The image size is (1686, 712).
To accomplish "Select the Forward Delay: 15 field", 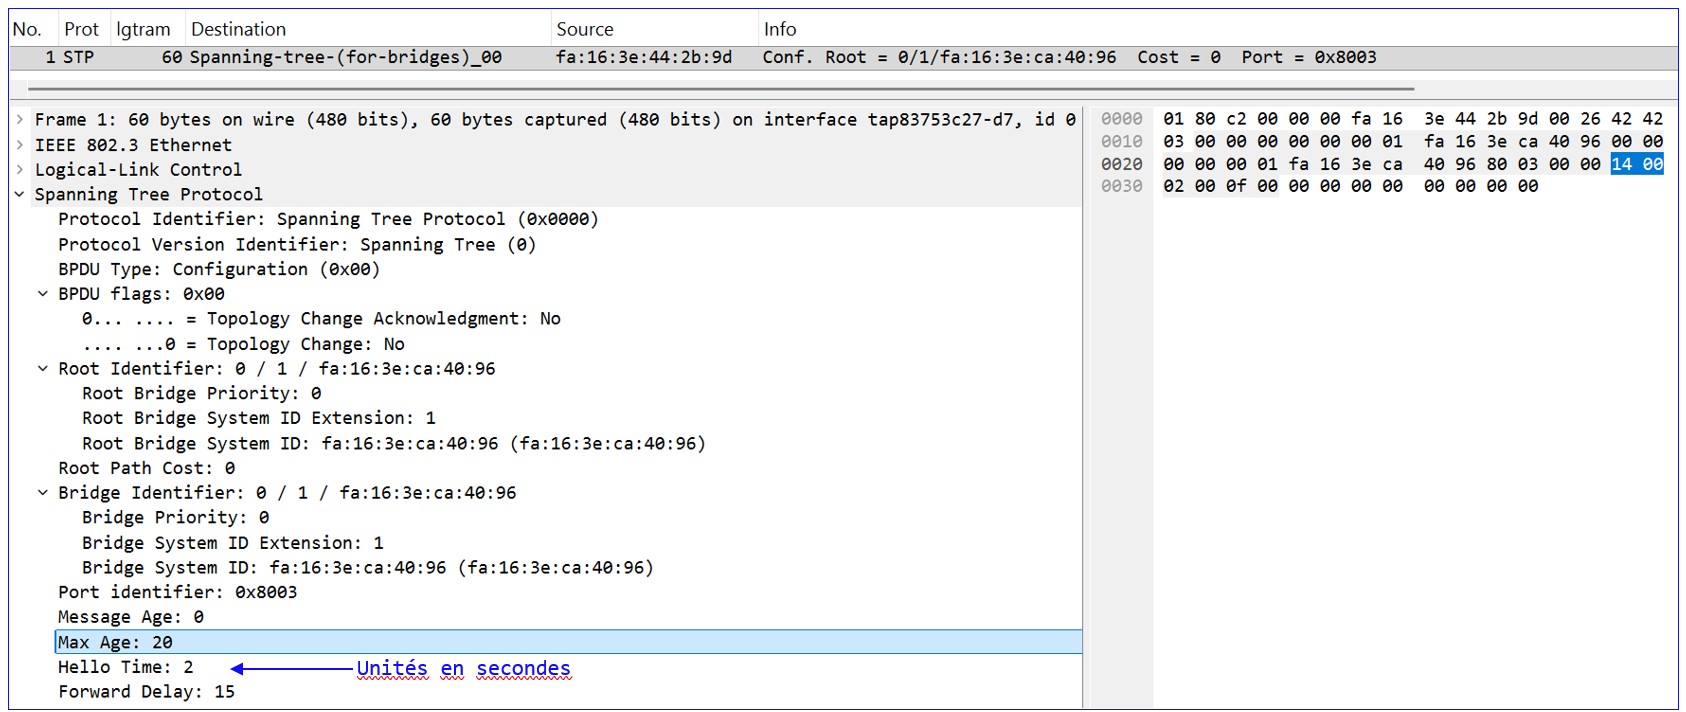I will 146,692.
